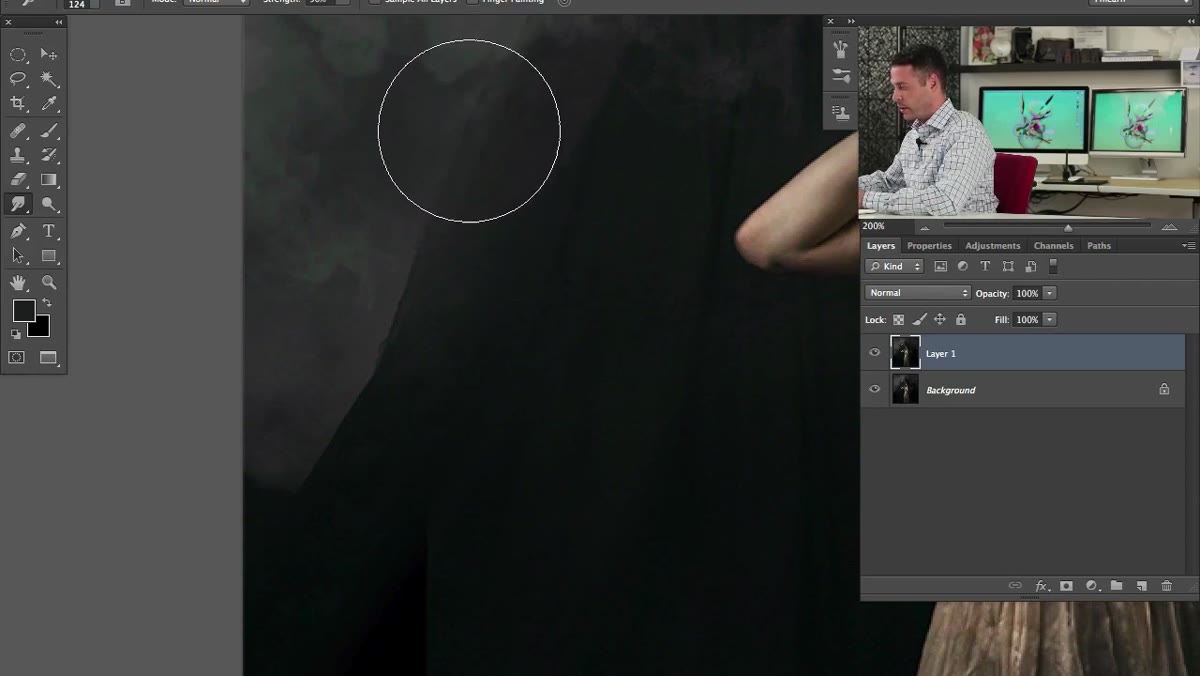Lock transparent pixels
Viewport: 1200px width, 676px height.
tap(898, 320)
